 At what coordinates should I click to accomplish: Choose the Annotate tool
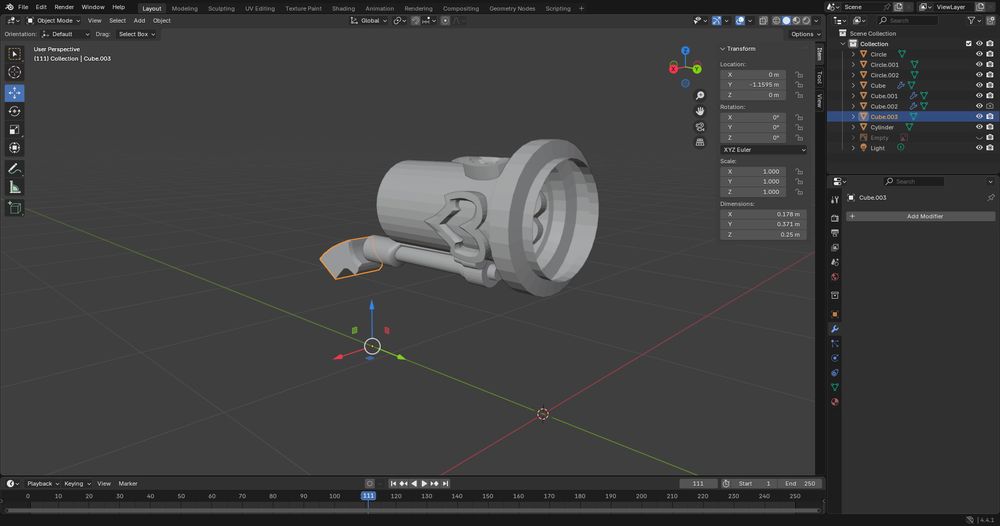pos(15,168)
